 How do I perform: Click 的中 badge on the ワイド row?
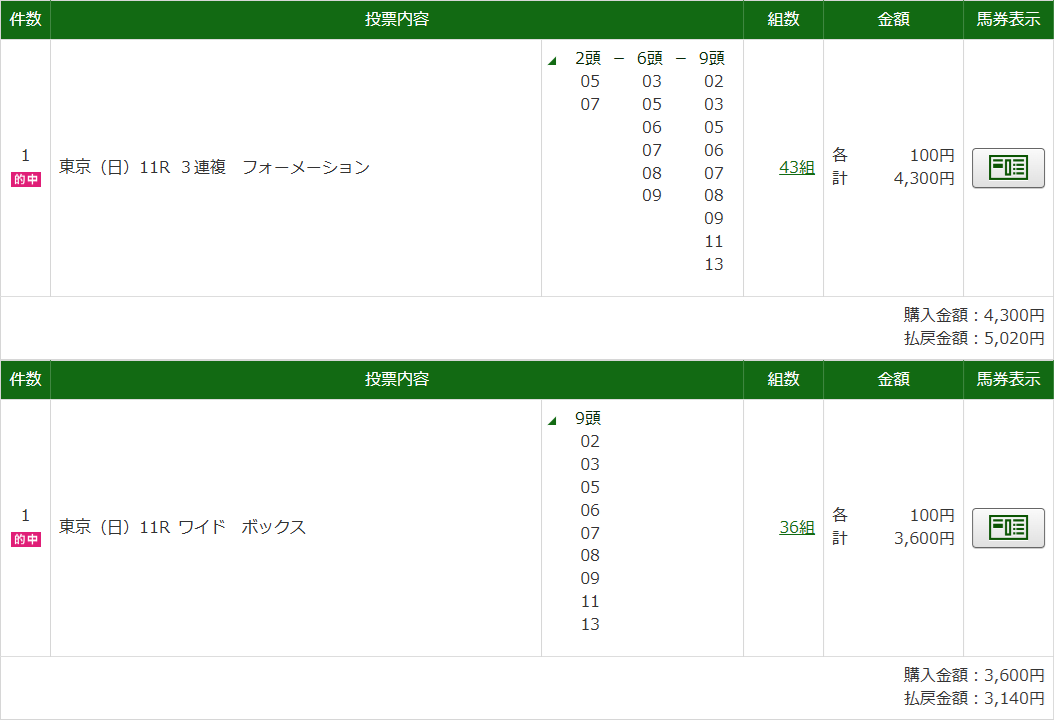26,540
